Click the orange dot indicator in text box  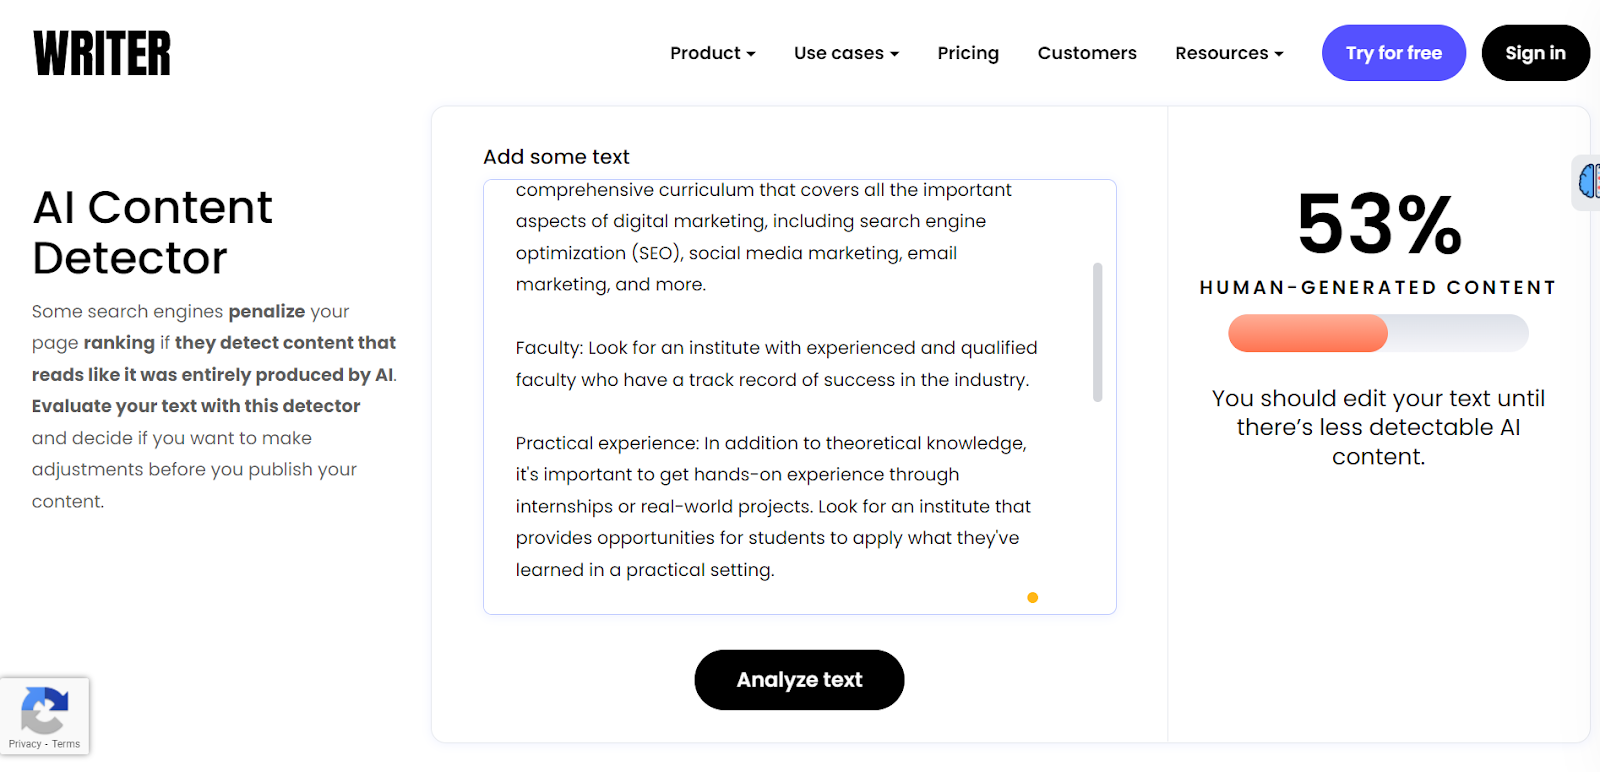click(x=1032, y=598)
